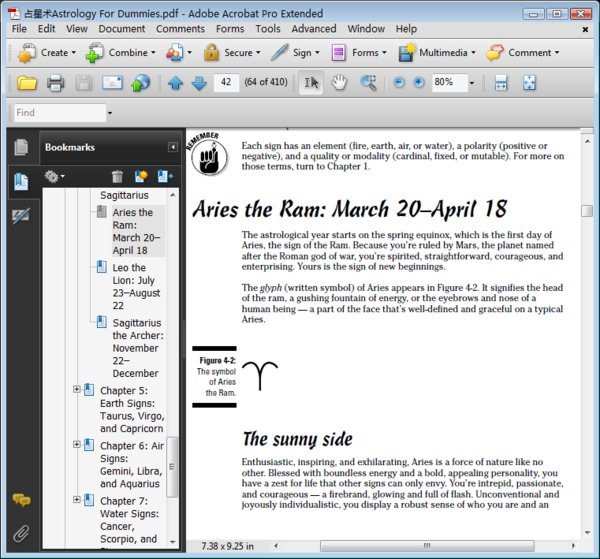Click the Print icon in toolbar
This screenshot has width=600, height=559.
[x=55, y=83]
